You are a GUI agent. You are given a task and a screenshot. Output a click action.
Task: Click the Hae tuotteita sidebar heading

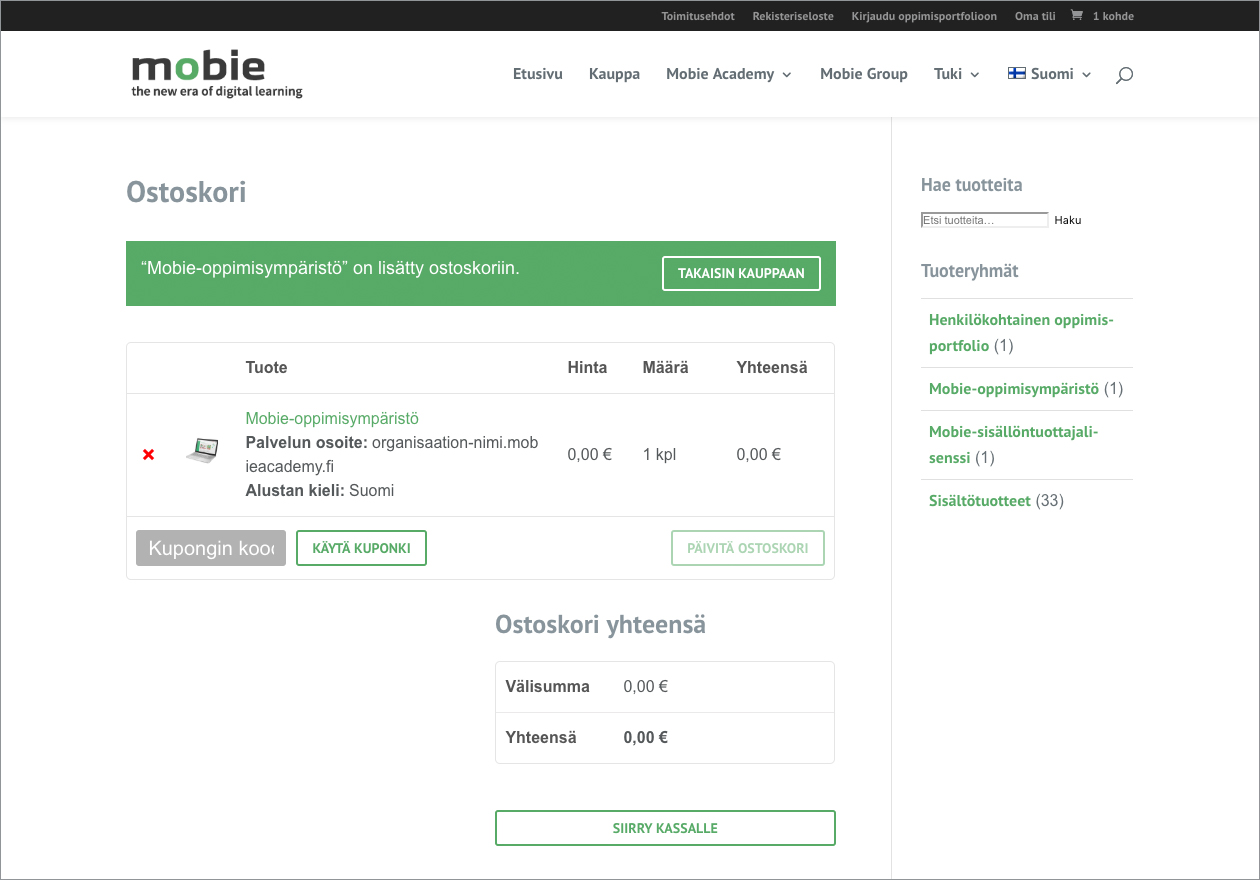(x=971, y=185)
